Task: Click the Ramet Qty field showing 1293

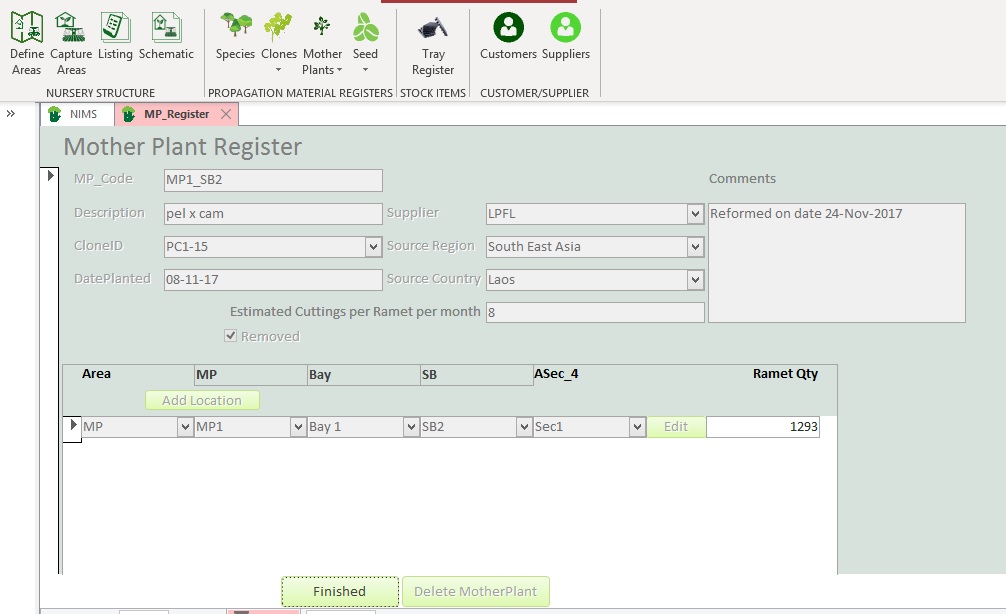Action: (x=762, y=427)
